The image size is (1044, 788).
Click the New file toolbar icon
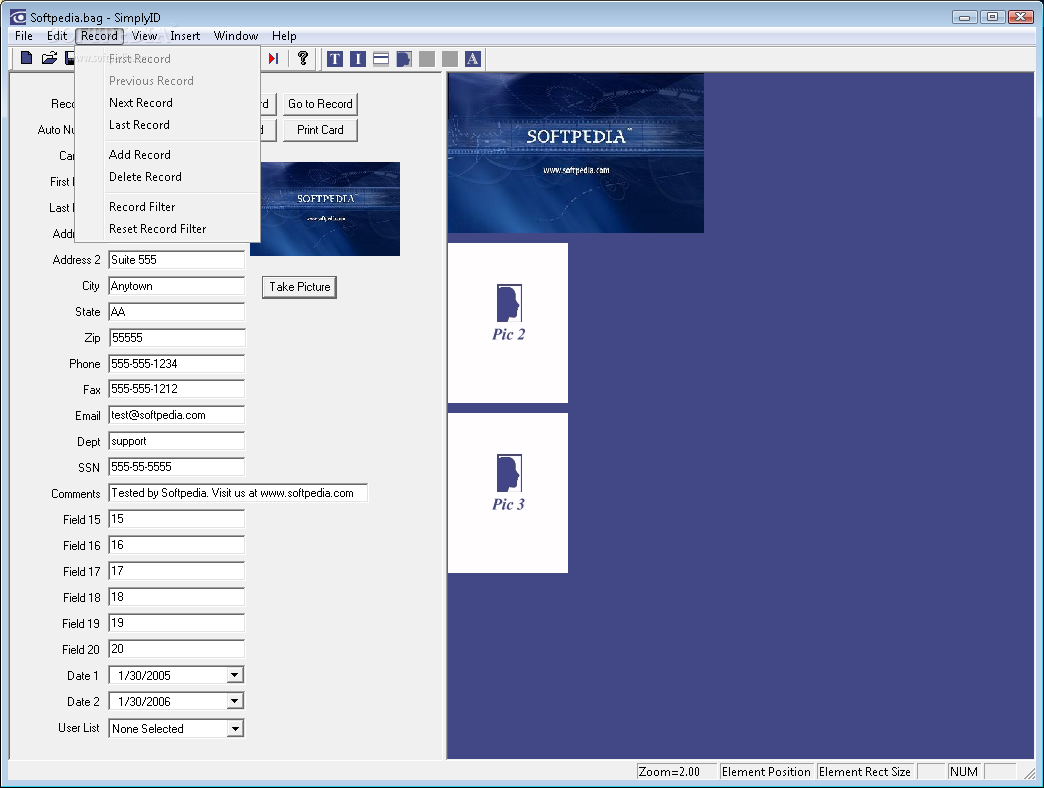pos(27,59)
